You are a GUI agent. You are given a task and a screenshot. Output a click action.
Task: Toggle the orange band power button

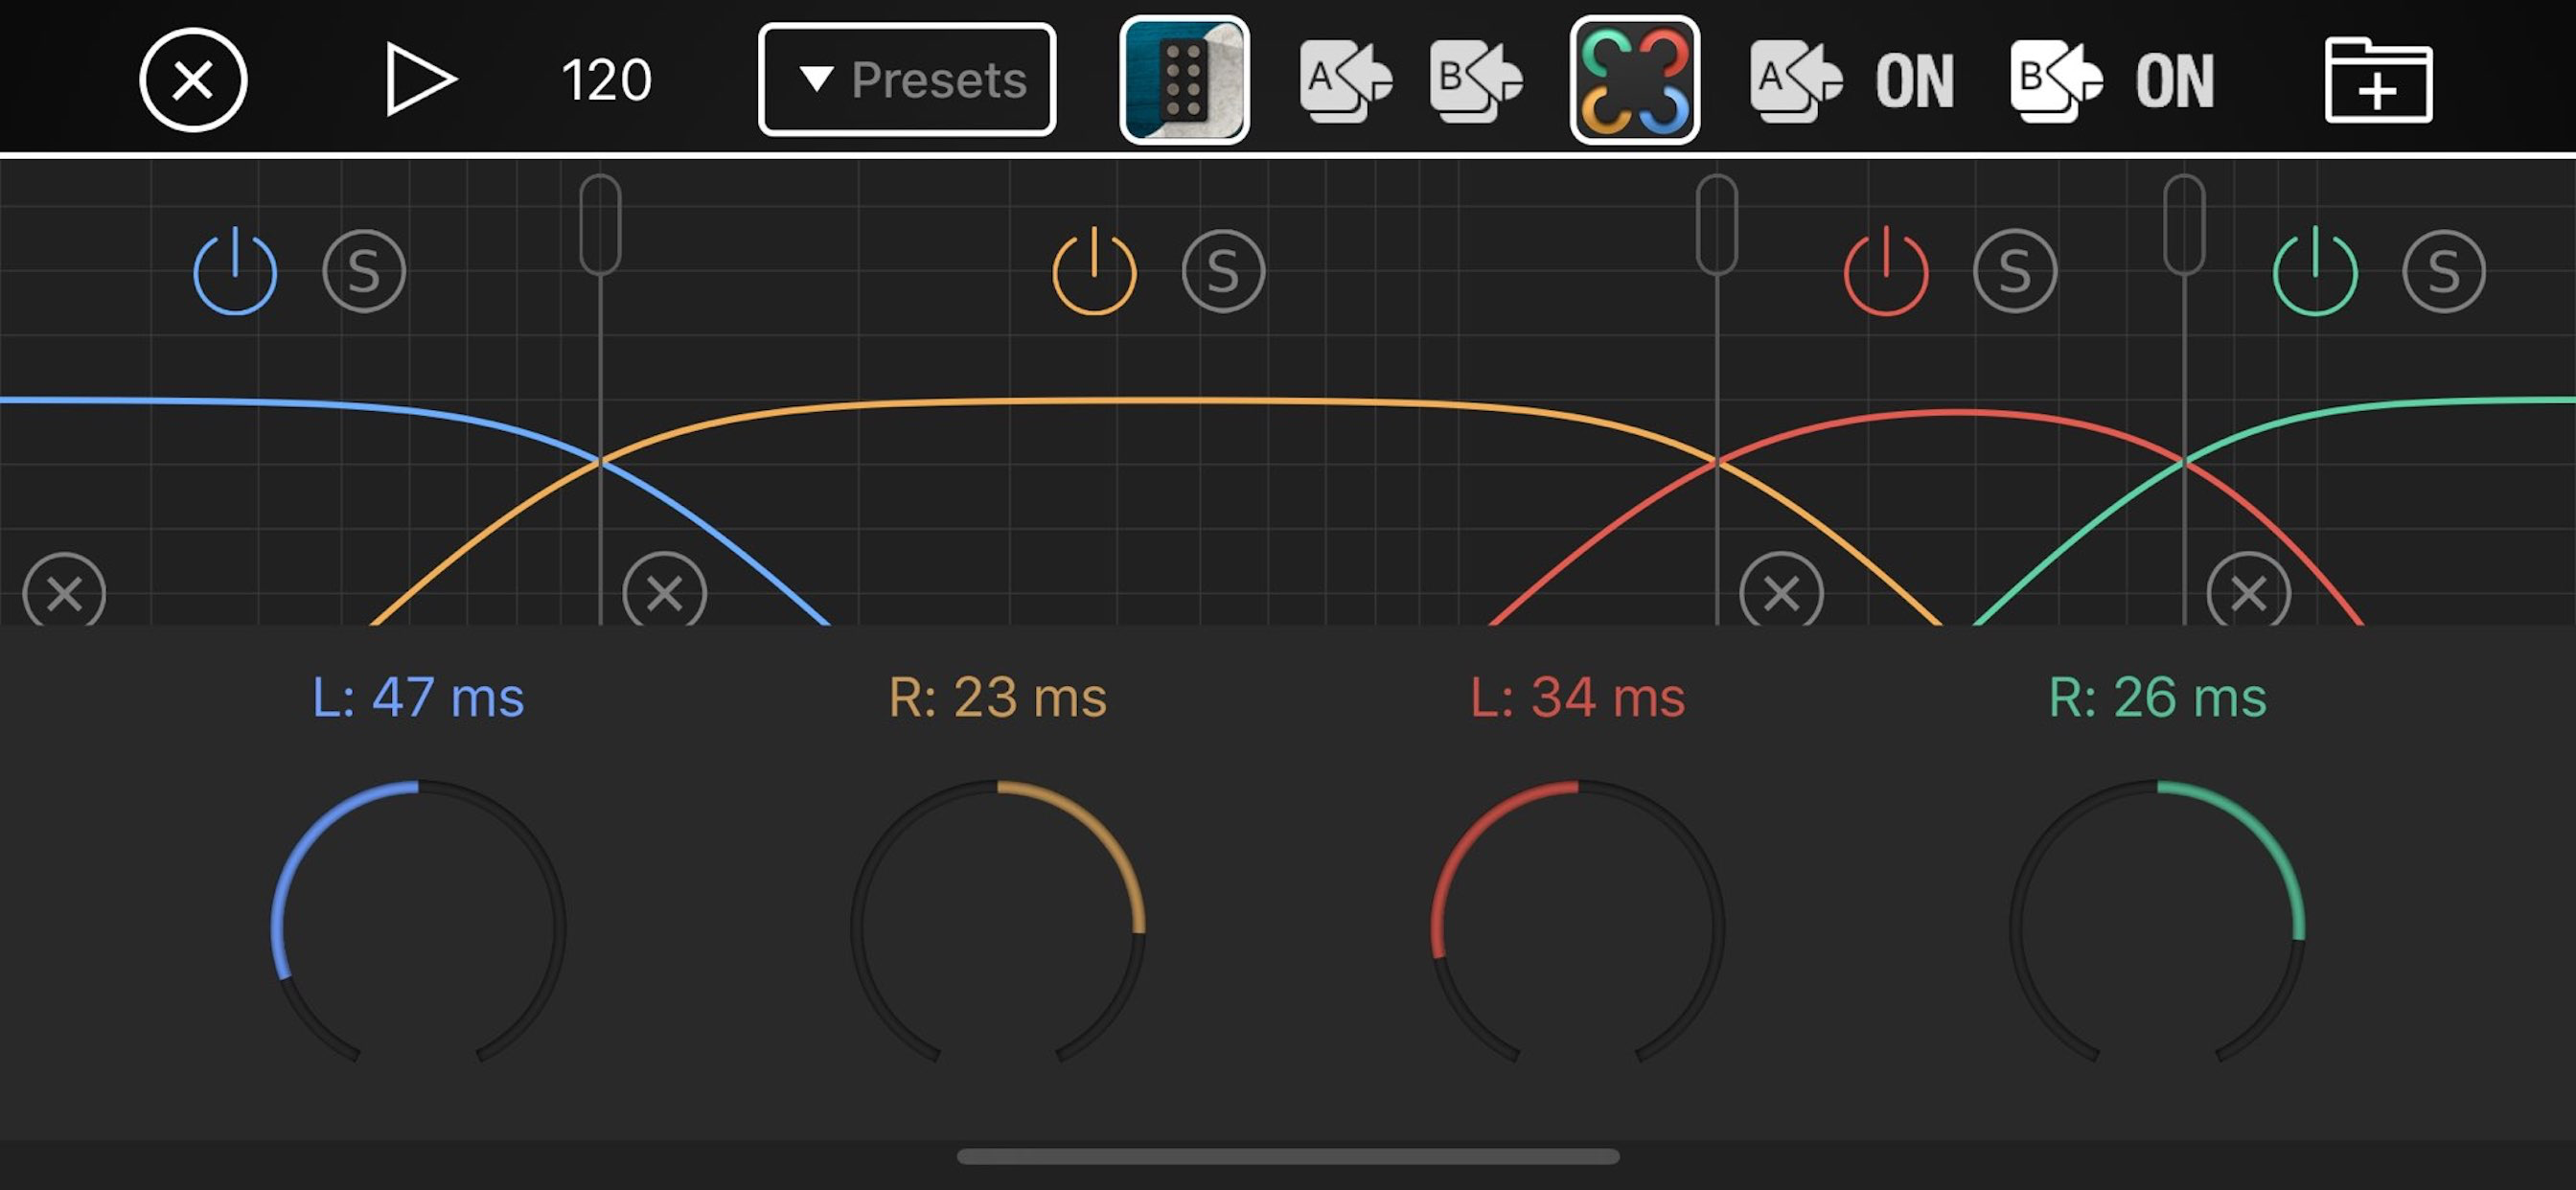point(1094,271)
